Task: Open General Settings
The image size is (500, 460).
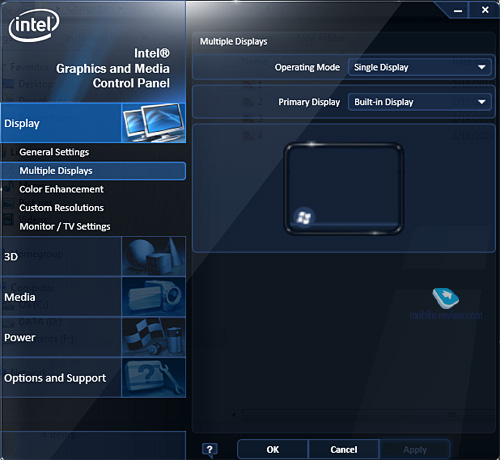Action: point(54,152)
